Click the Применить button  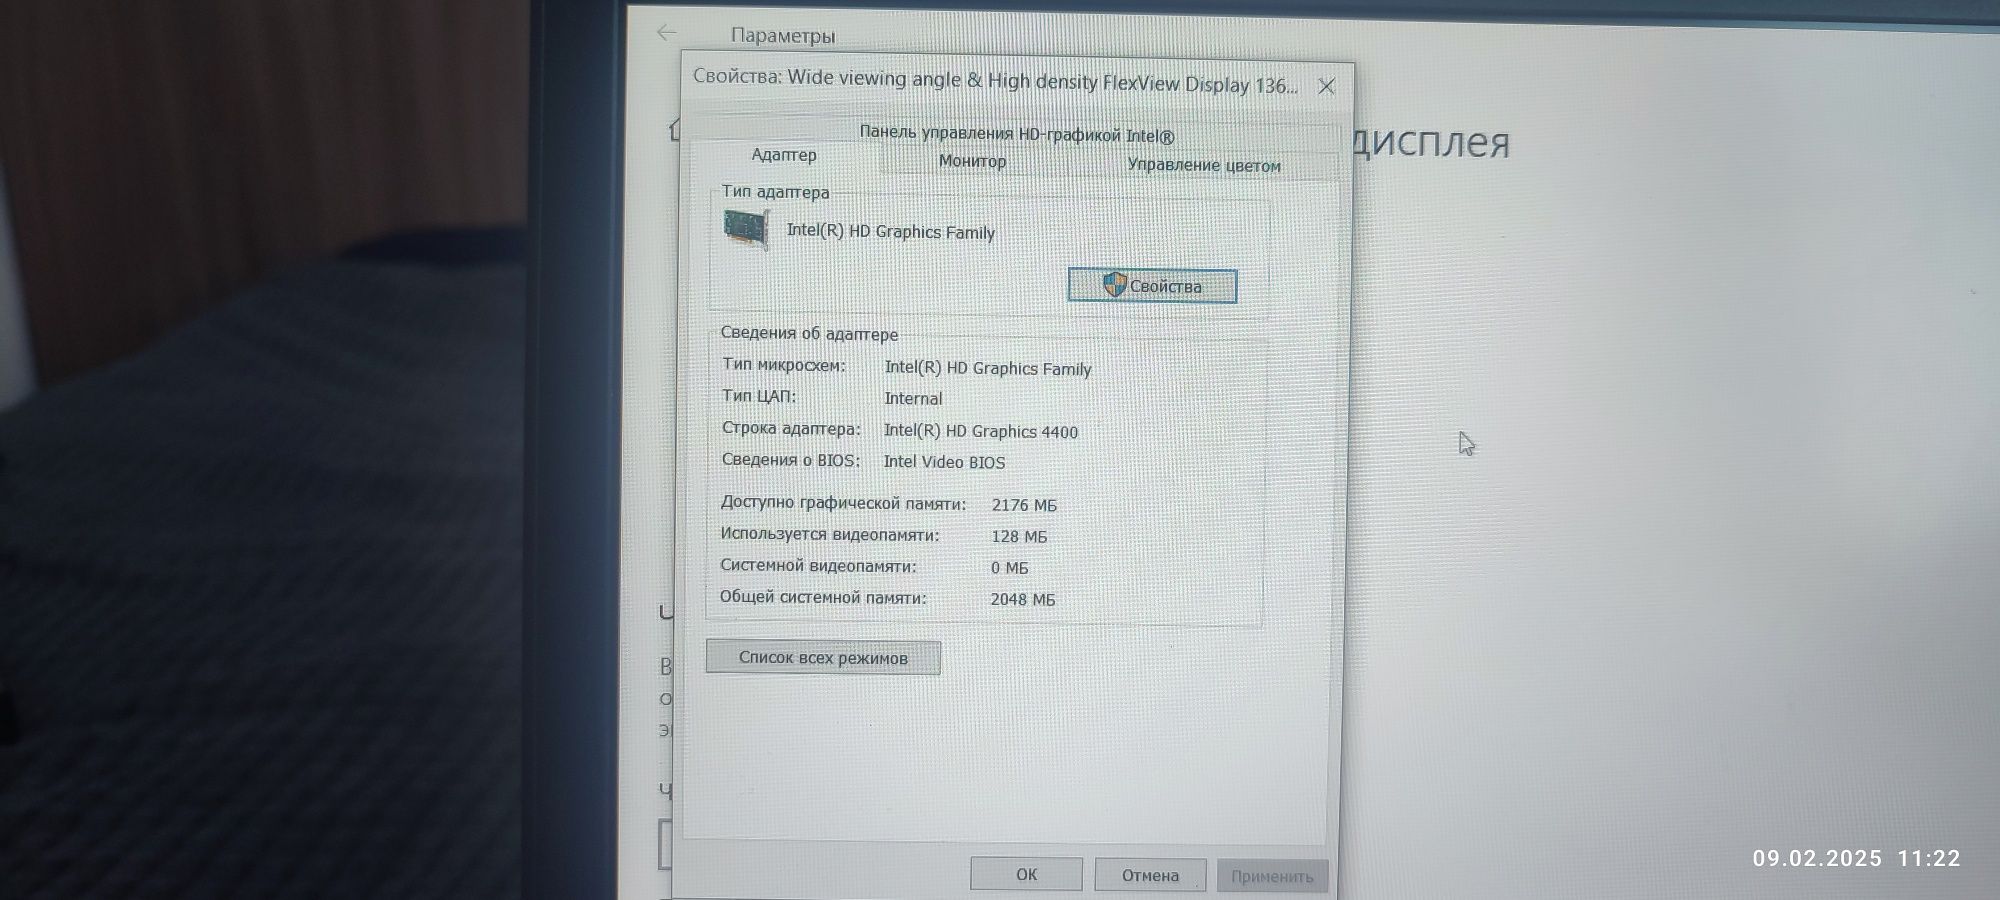[x=1272, y=877]
